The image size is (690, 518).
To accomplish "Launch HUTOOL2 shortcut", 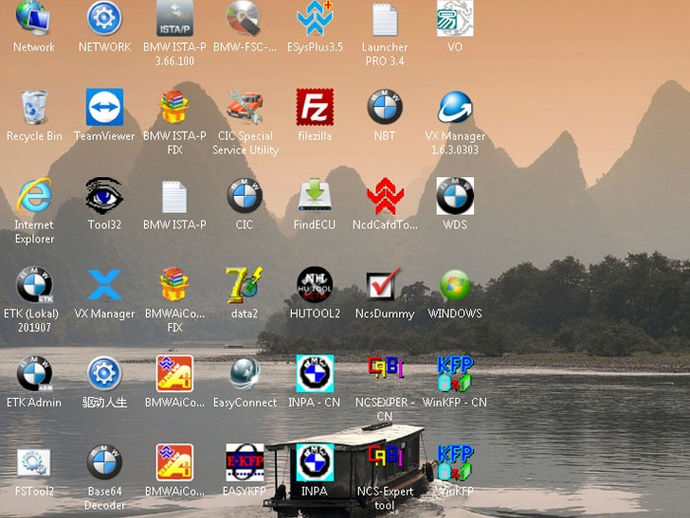I will [315, 285].
